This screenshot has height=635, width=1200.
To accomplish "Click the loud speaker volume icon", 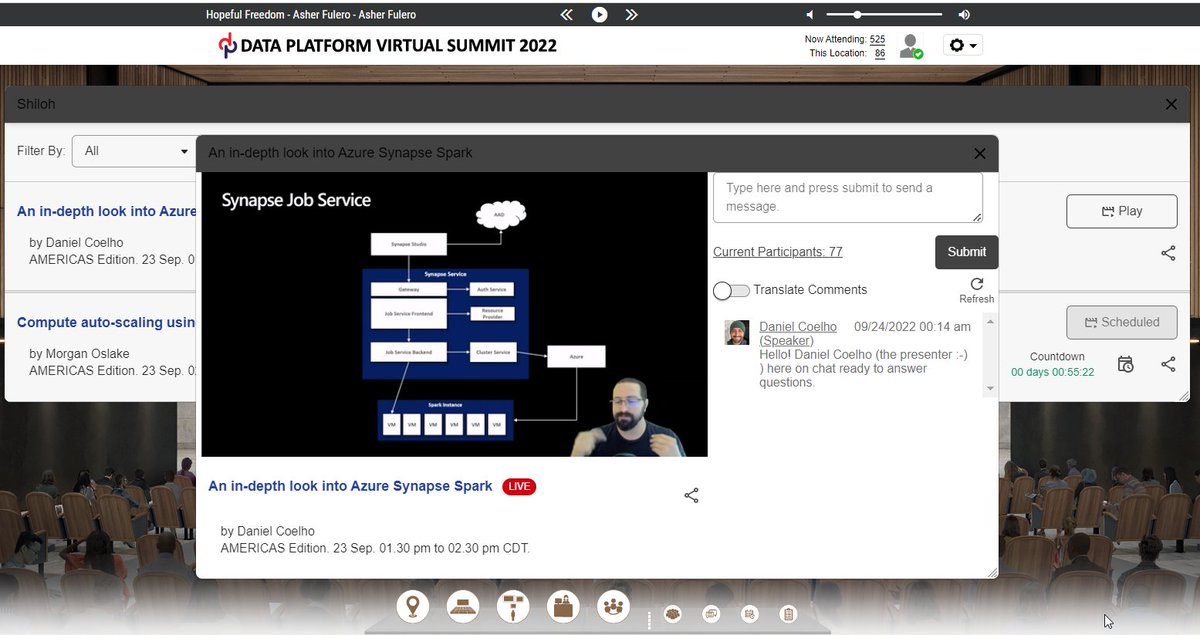I will (x=964, y=15).
